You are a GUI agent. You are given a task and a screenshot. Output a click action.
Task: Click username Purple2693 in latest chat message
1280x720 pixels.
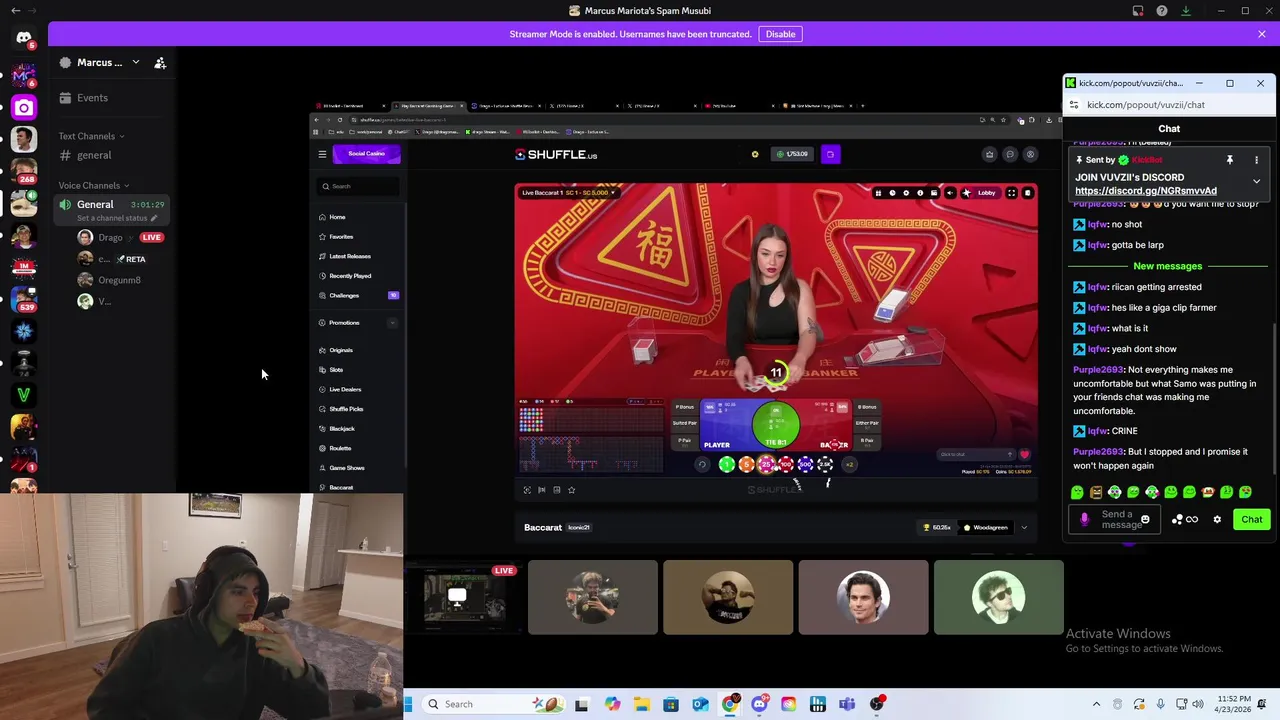coord(1099,452)
